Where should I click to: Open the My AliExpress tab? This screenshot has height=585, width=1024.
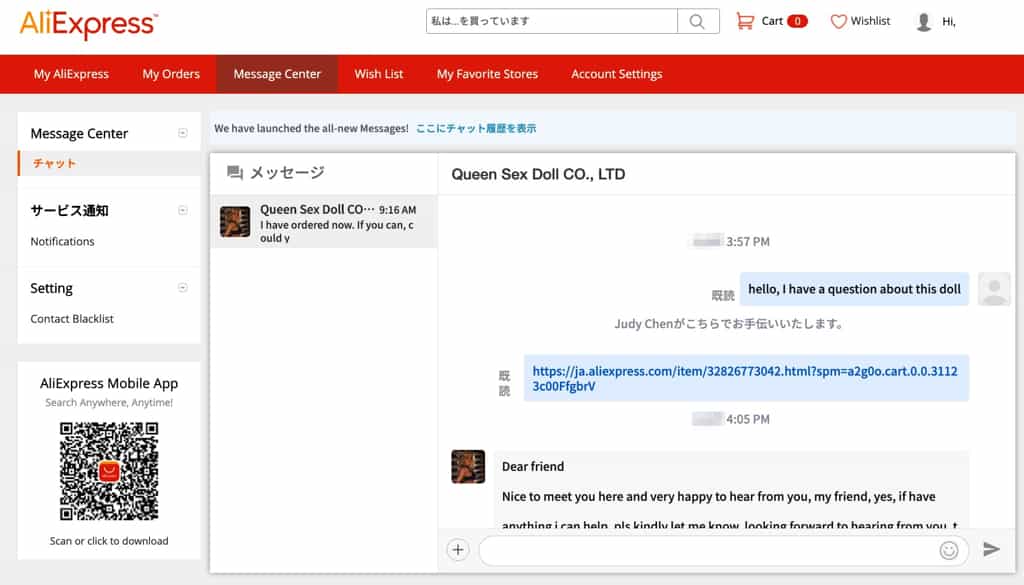pos(71,74)
